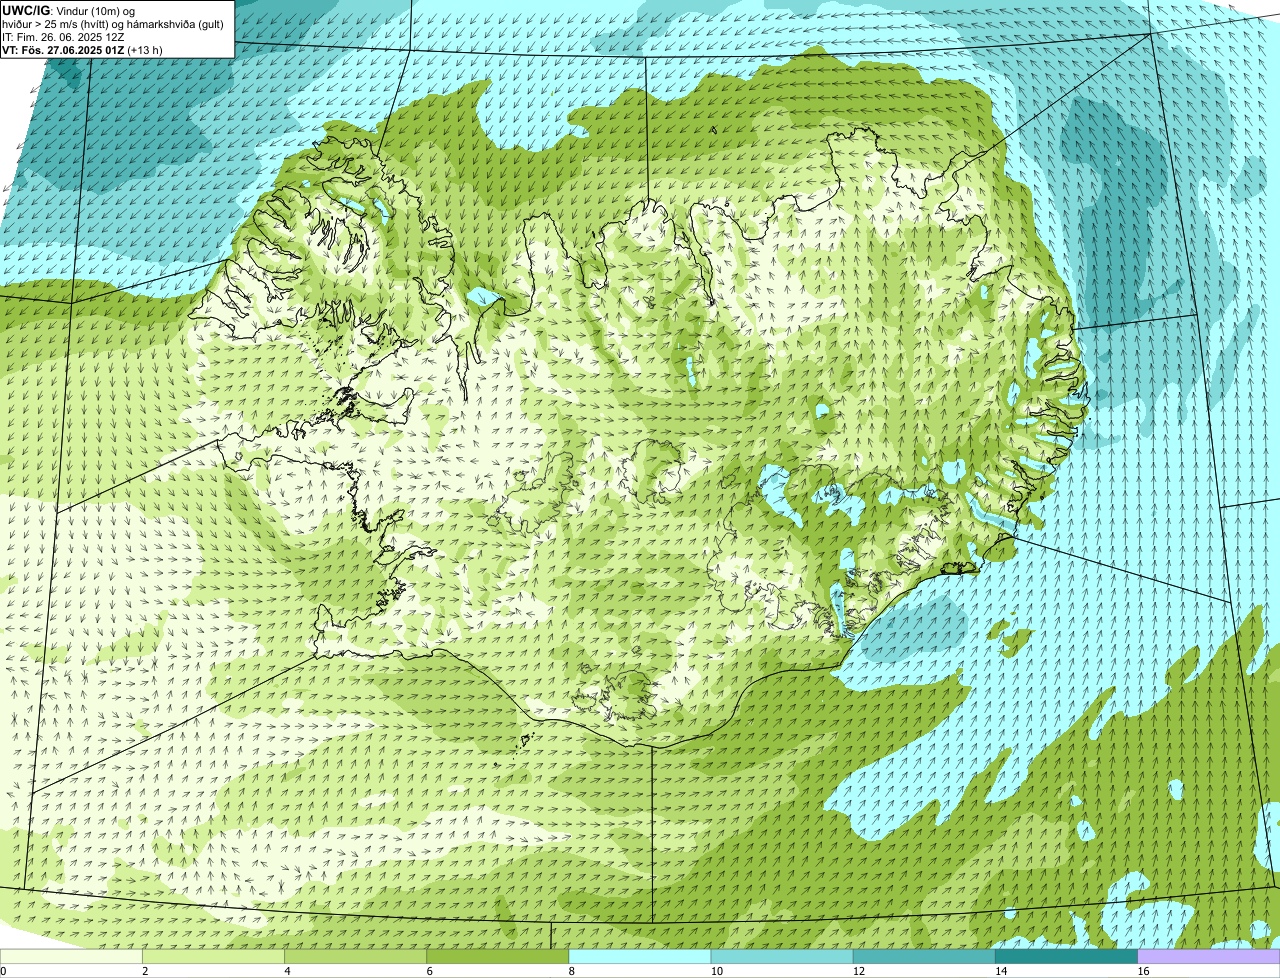
Task: Click the 2–4 m/s light green legend swatch
Action: click(x=214, y=956)
